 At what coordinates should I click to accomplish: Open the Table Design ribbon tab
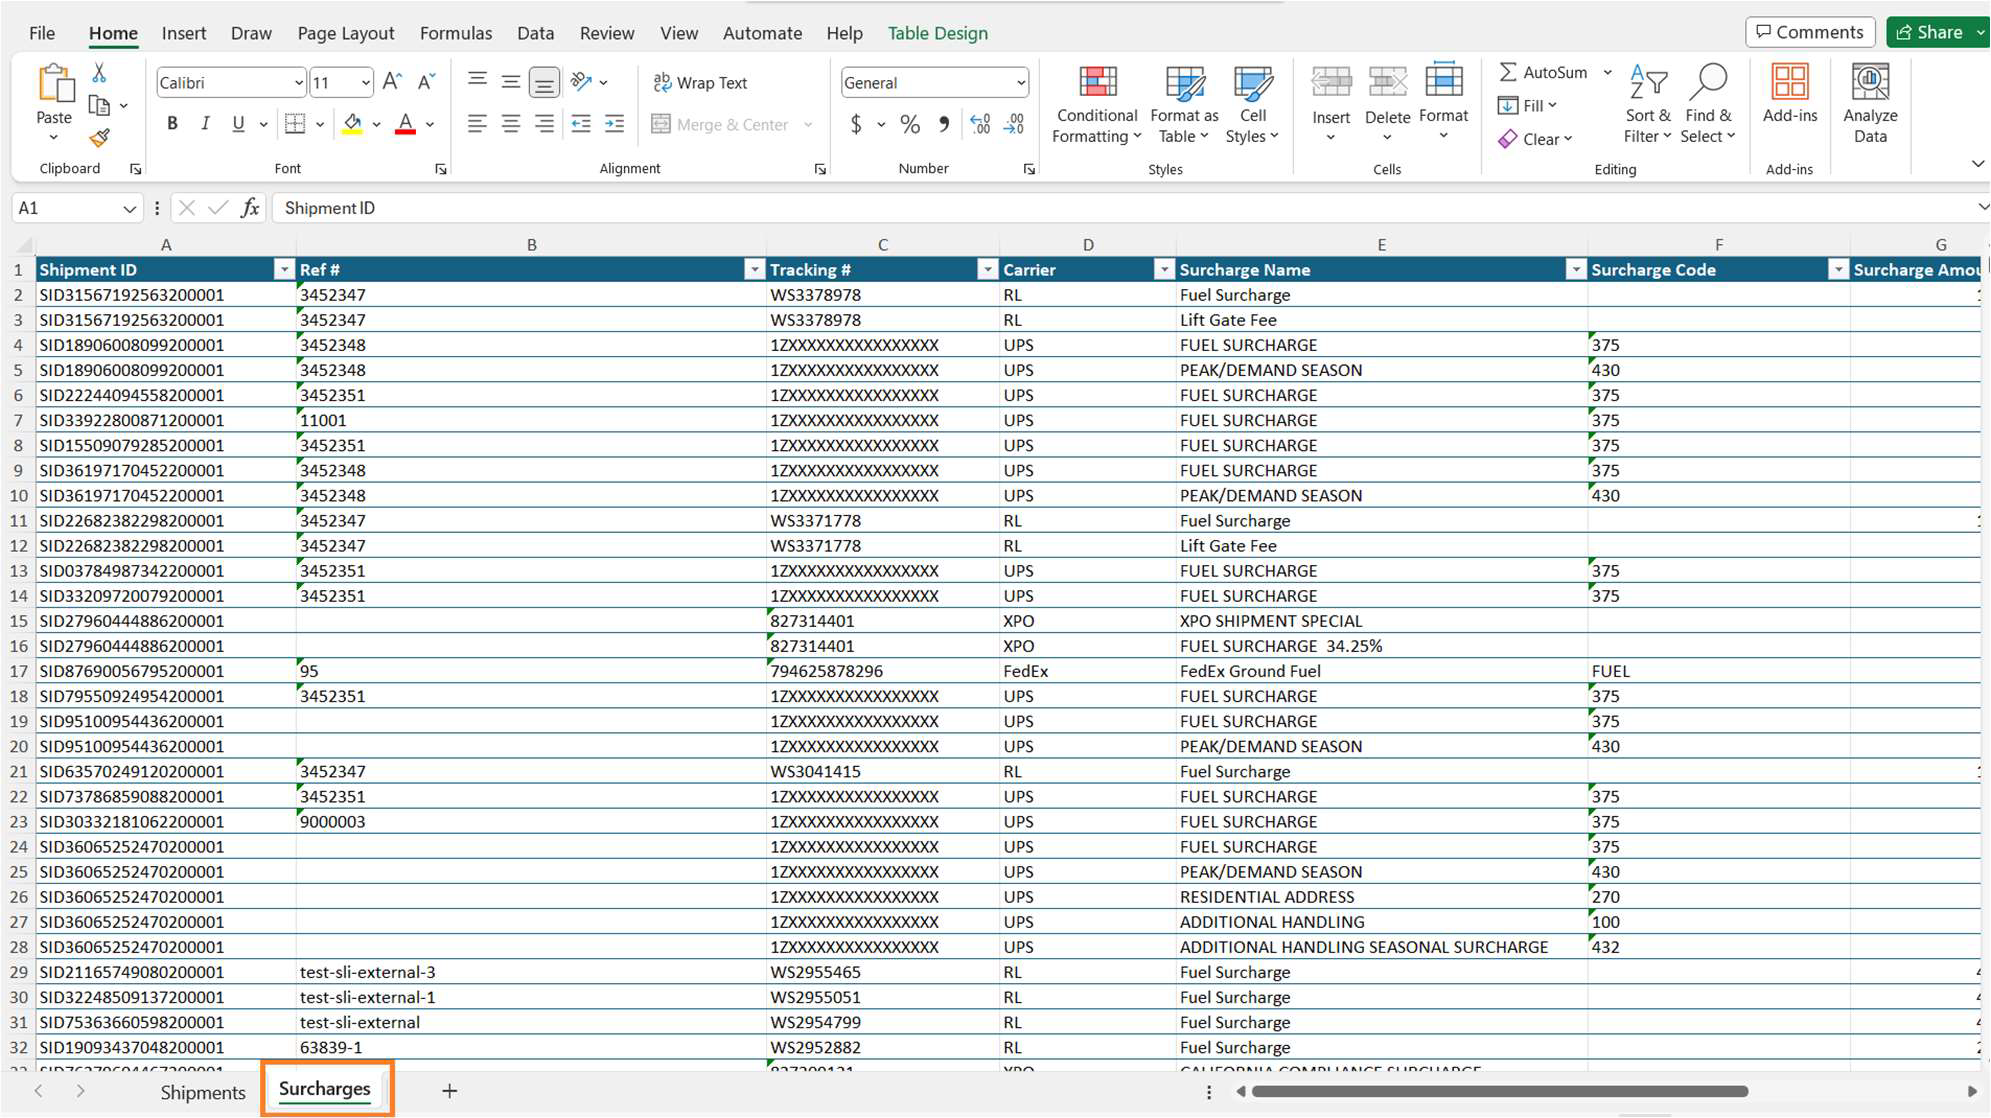pyautogui.click(x=938, y=33)
